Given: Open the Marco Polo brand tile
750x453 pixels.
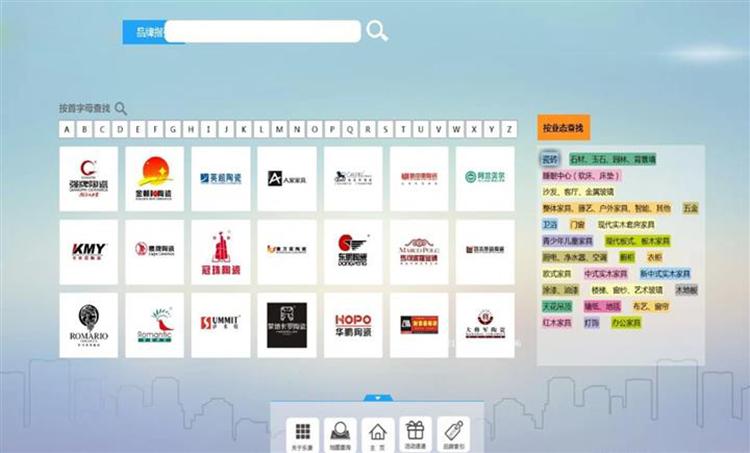Looking at the screenshot, I should click(x=419, y=249).
